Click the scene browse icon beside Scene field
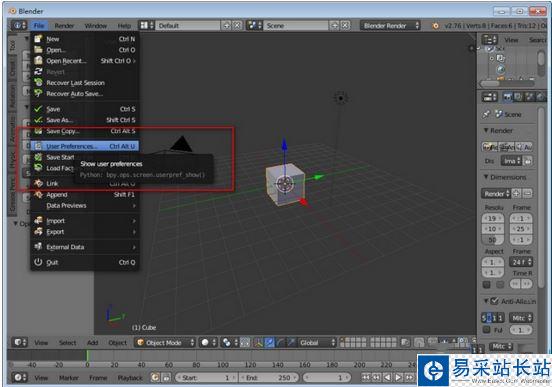The width and height of the screenshot is (552, 387). point(255,26)
